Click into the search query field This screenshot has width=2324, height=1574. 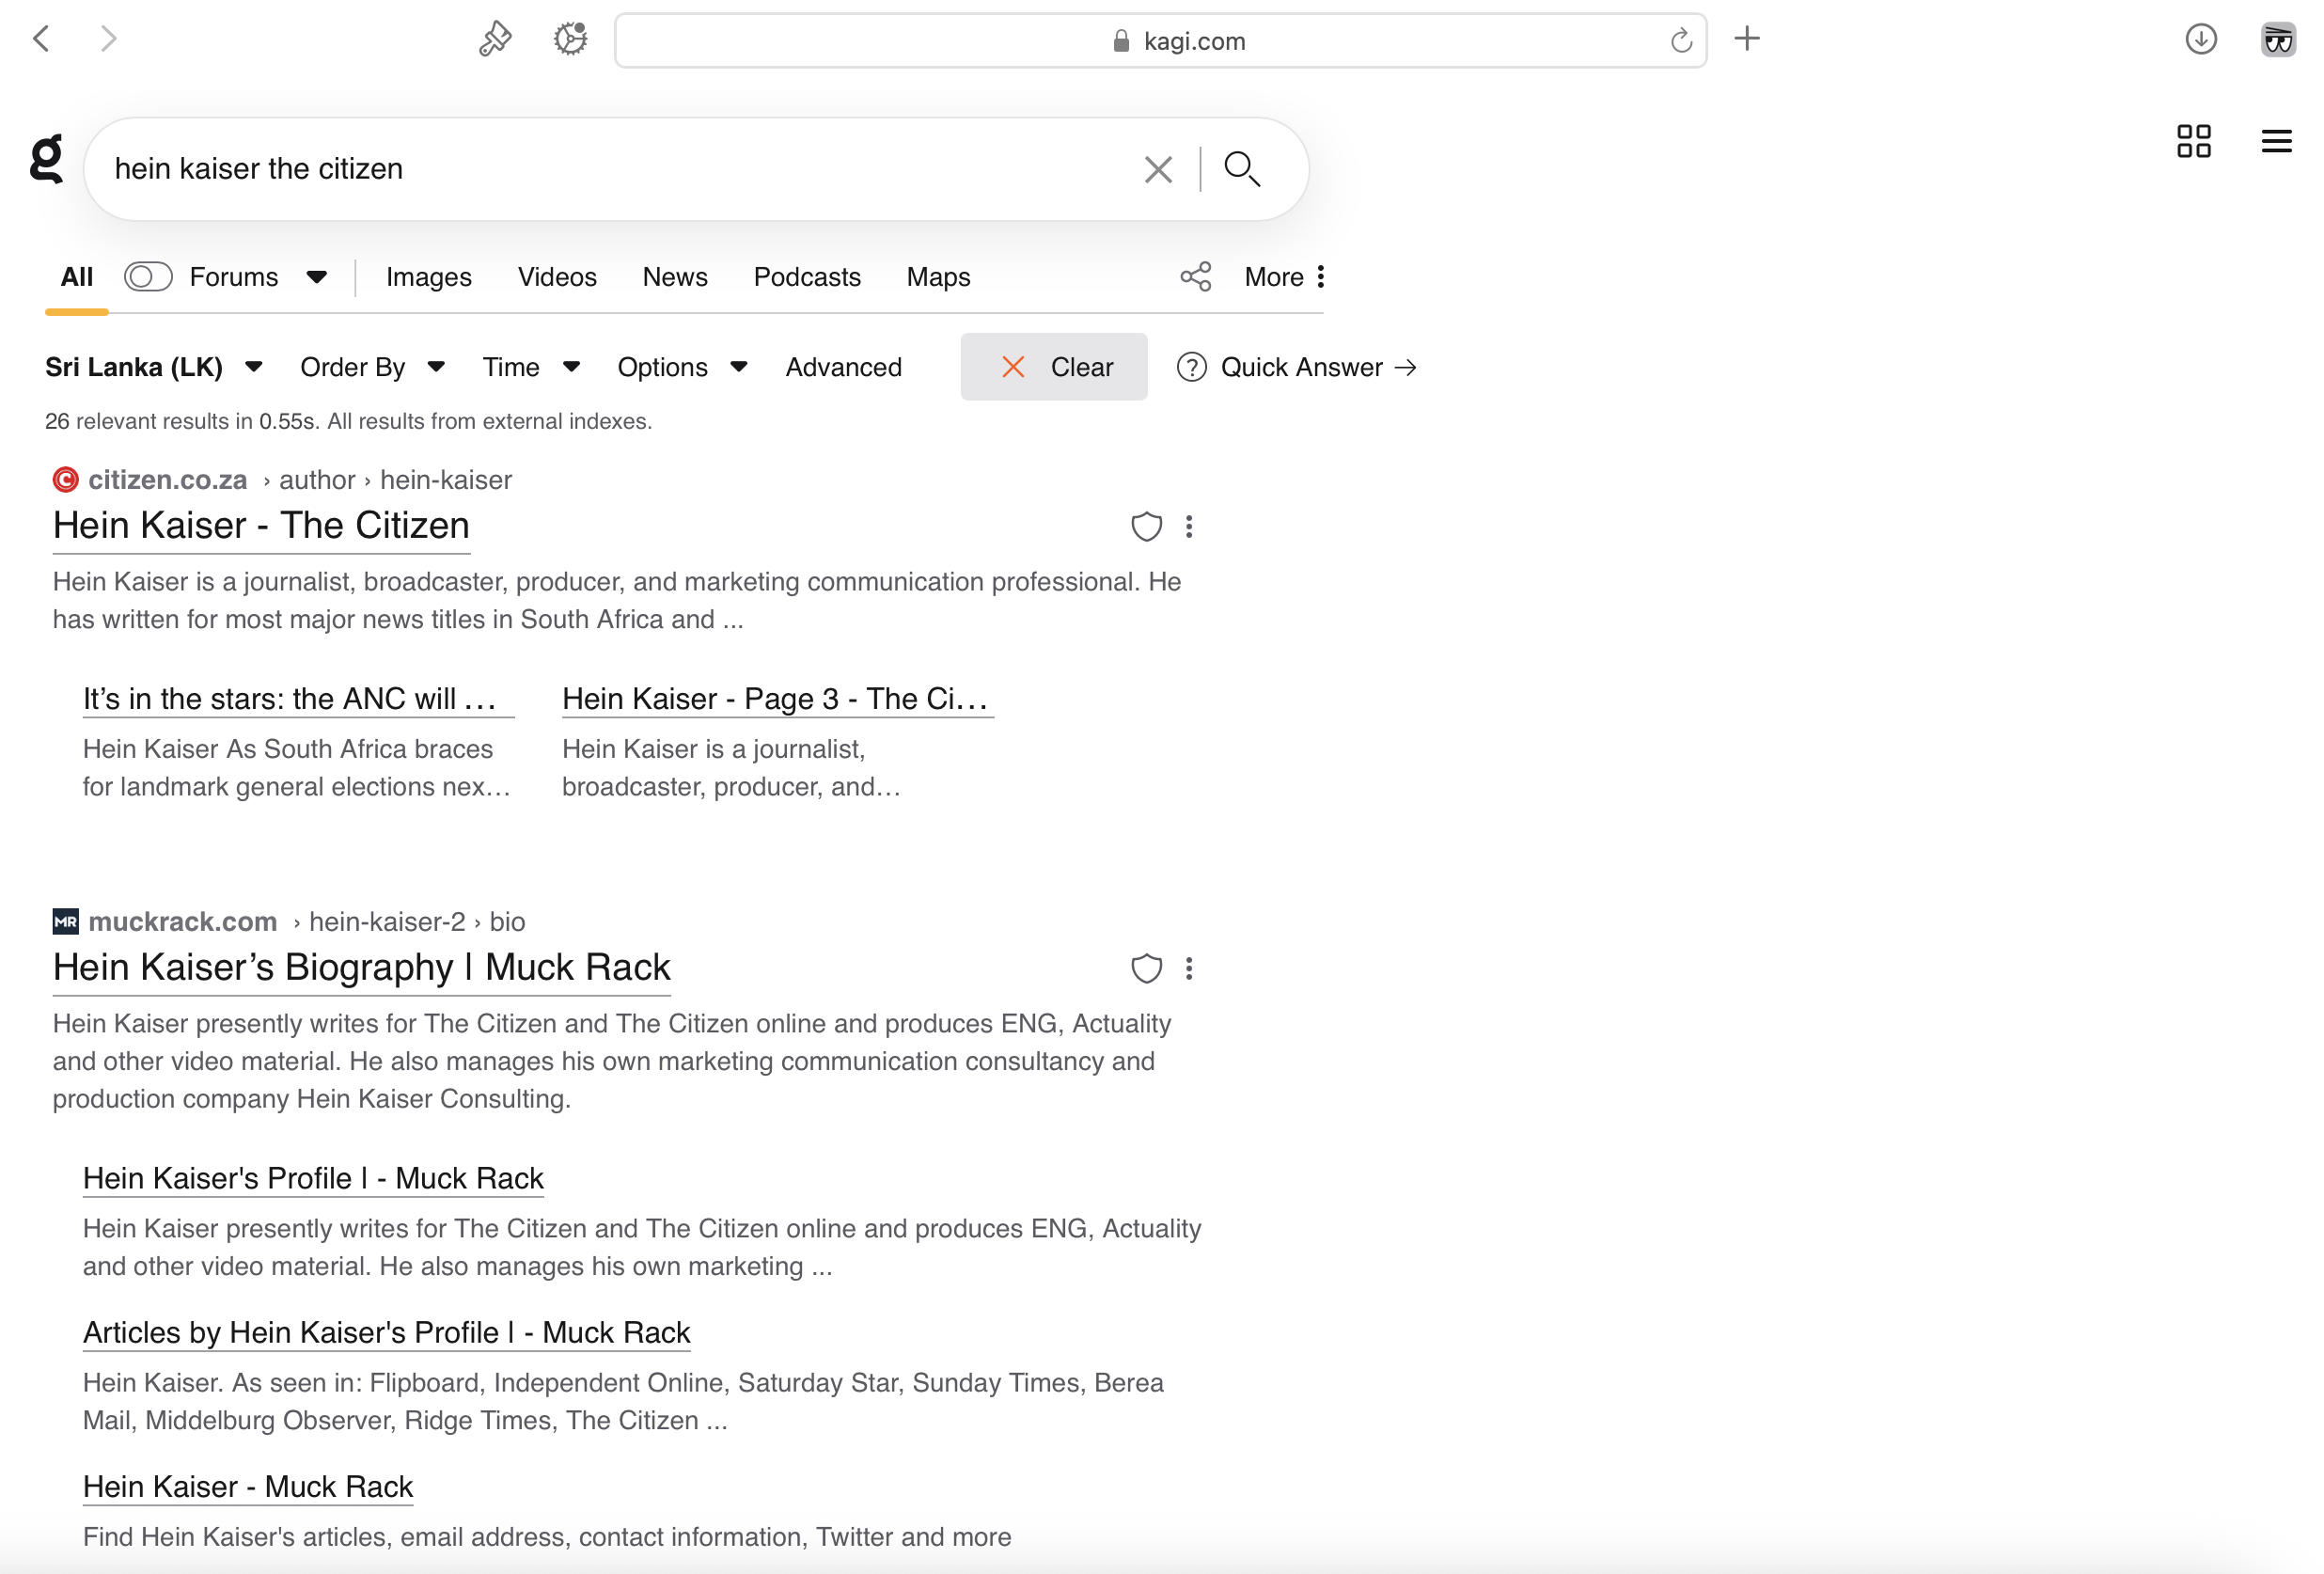tap(600, 169)
